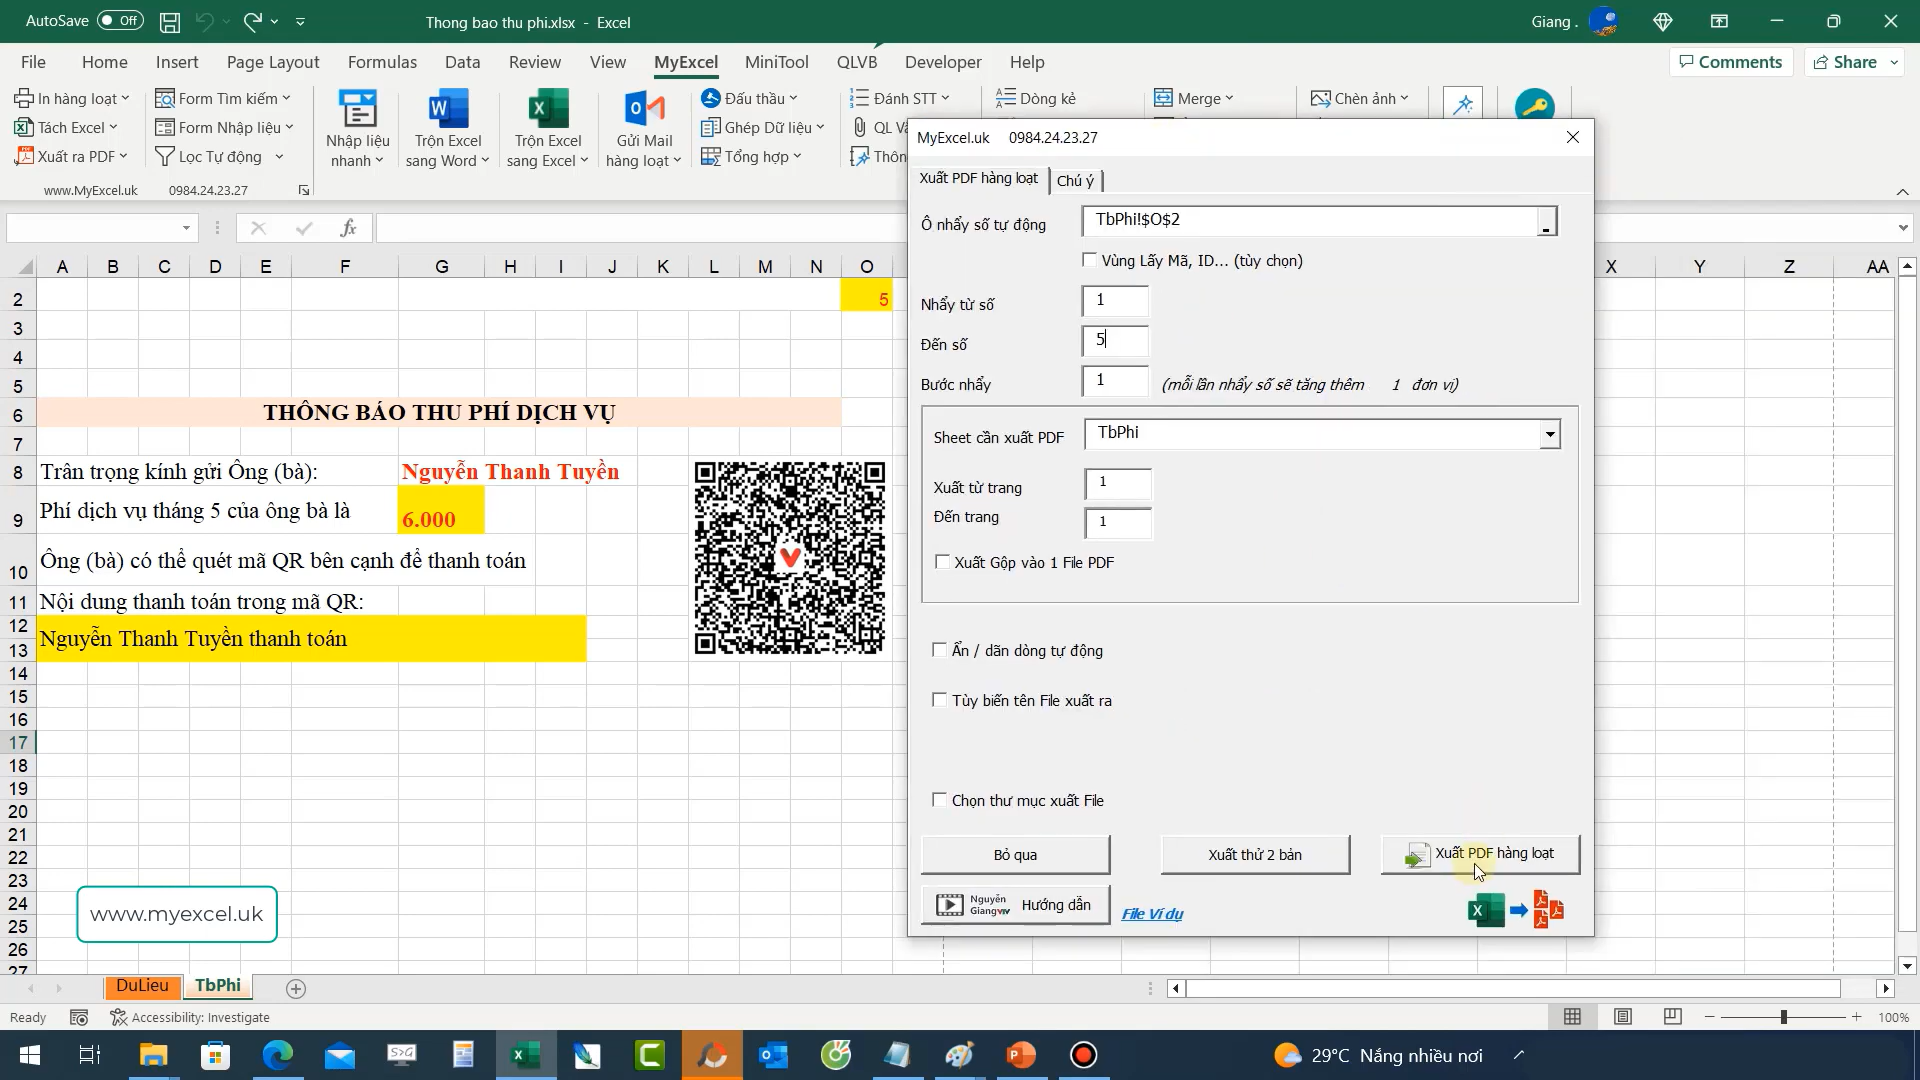The image size is (1920, 1080).
Task: Open the "Merge" dropdown
Action: pos(1229,97)
